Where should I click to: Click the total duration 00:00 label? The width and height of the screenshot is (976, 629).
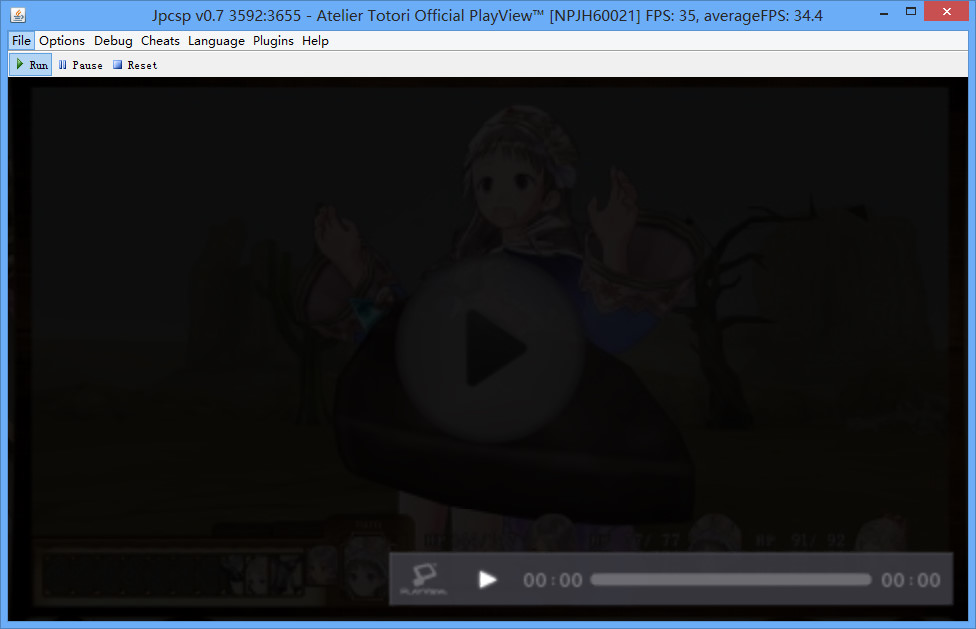911,580
